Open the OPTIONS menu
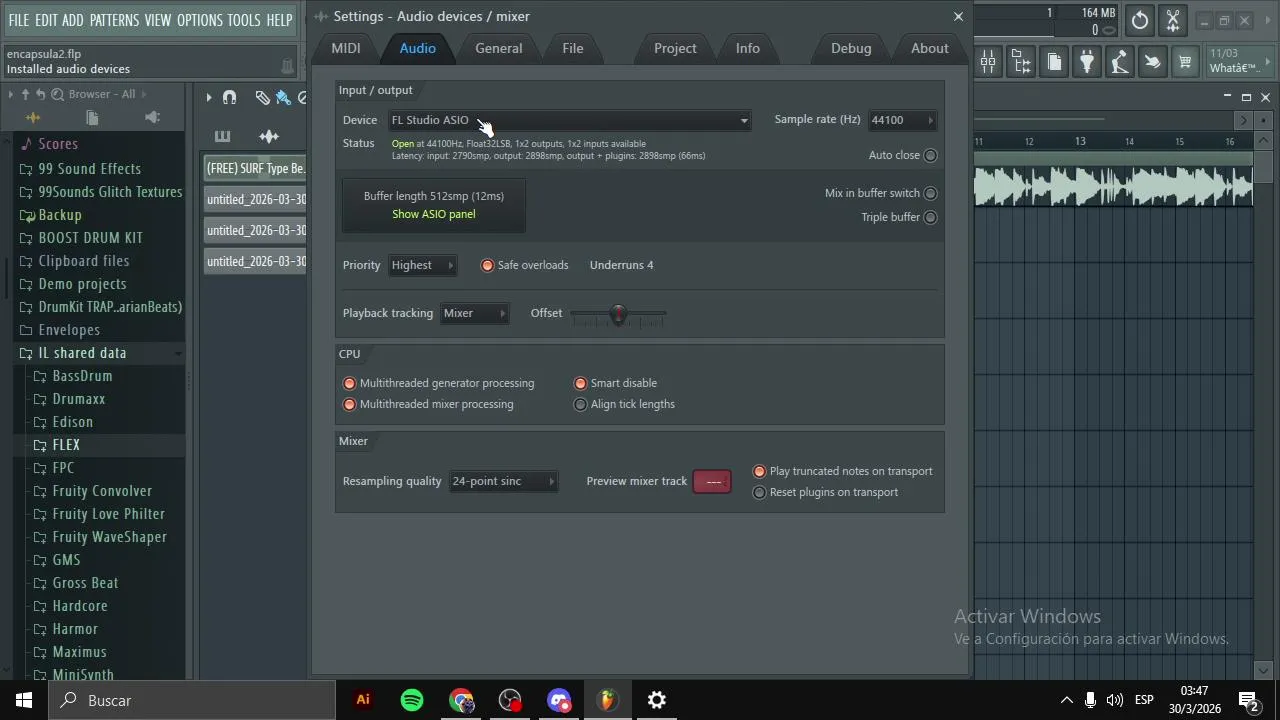The width and height of the screenshot is (1280, 720). tap(199, 20)
